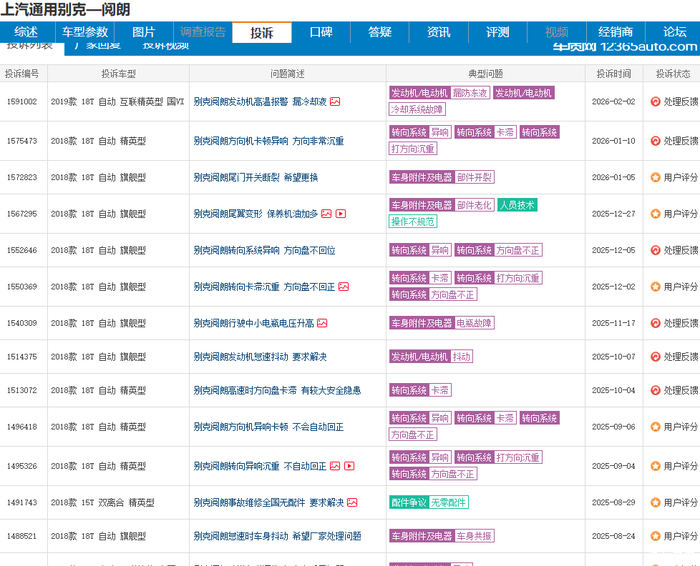Open the 车型参数 tab
Screen dimensions: 700x566
click(x=85, y=32)
